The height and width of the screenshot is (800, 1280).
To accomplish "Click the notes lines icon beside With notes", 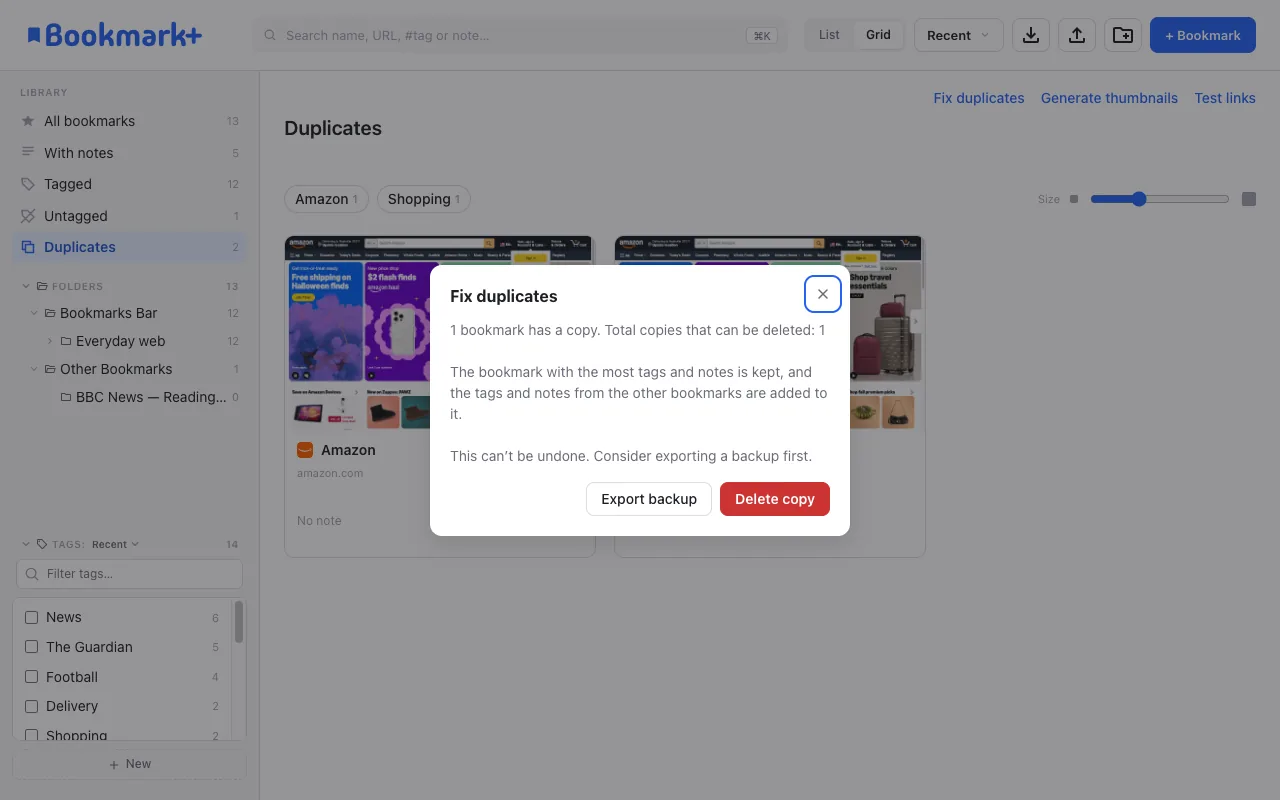I will 28,152.
